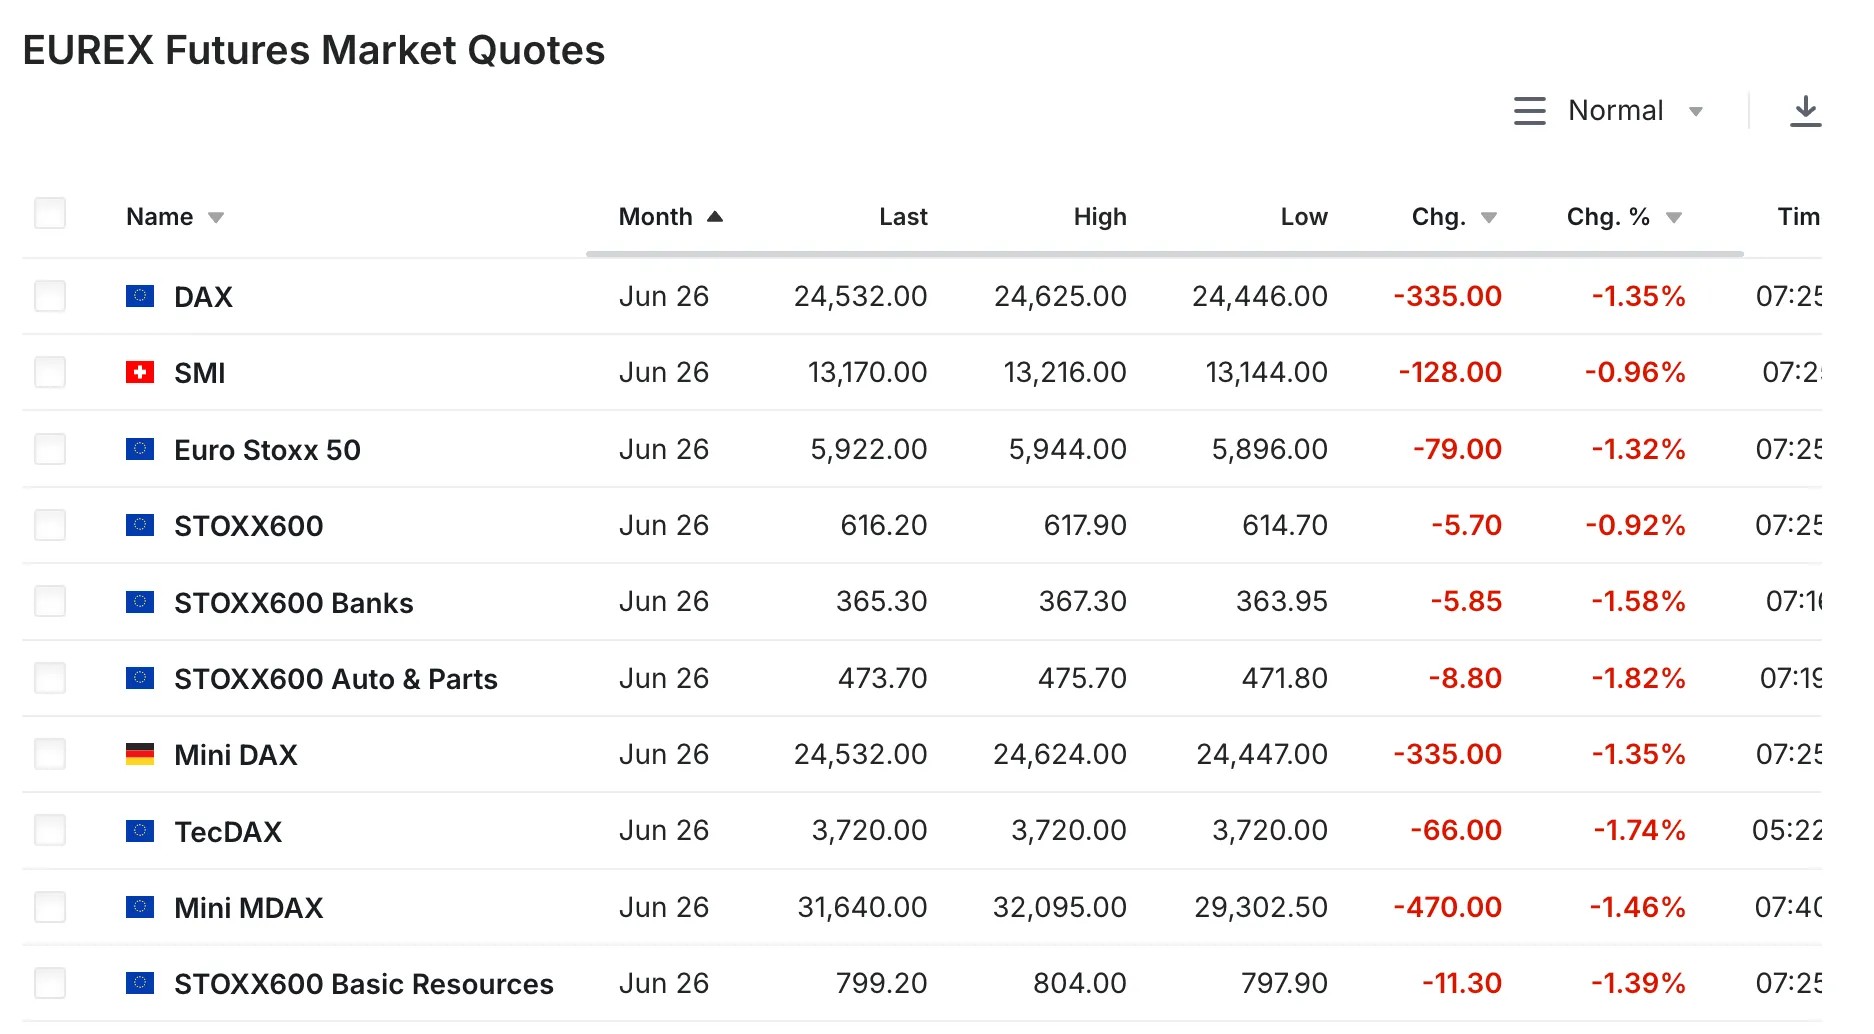This screenshot has height=1034, width=1874.
Task: Click the flag icon for Euro Stoxx 50
Action: (140, 449)
